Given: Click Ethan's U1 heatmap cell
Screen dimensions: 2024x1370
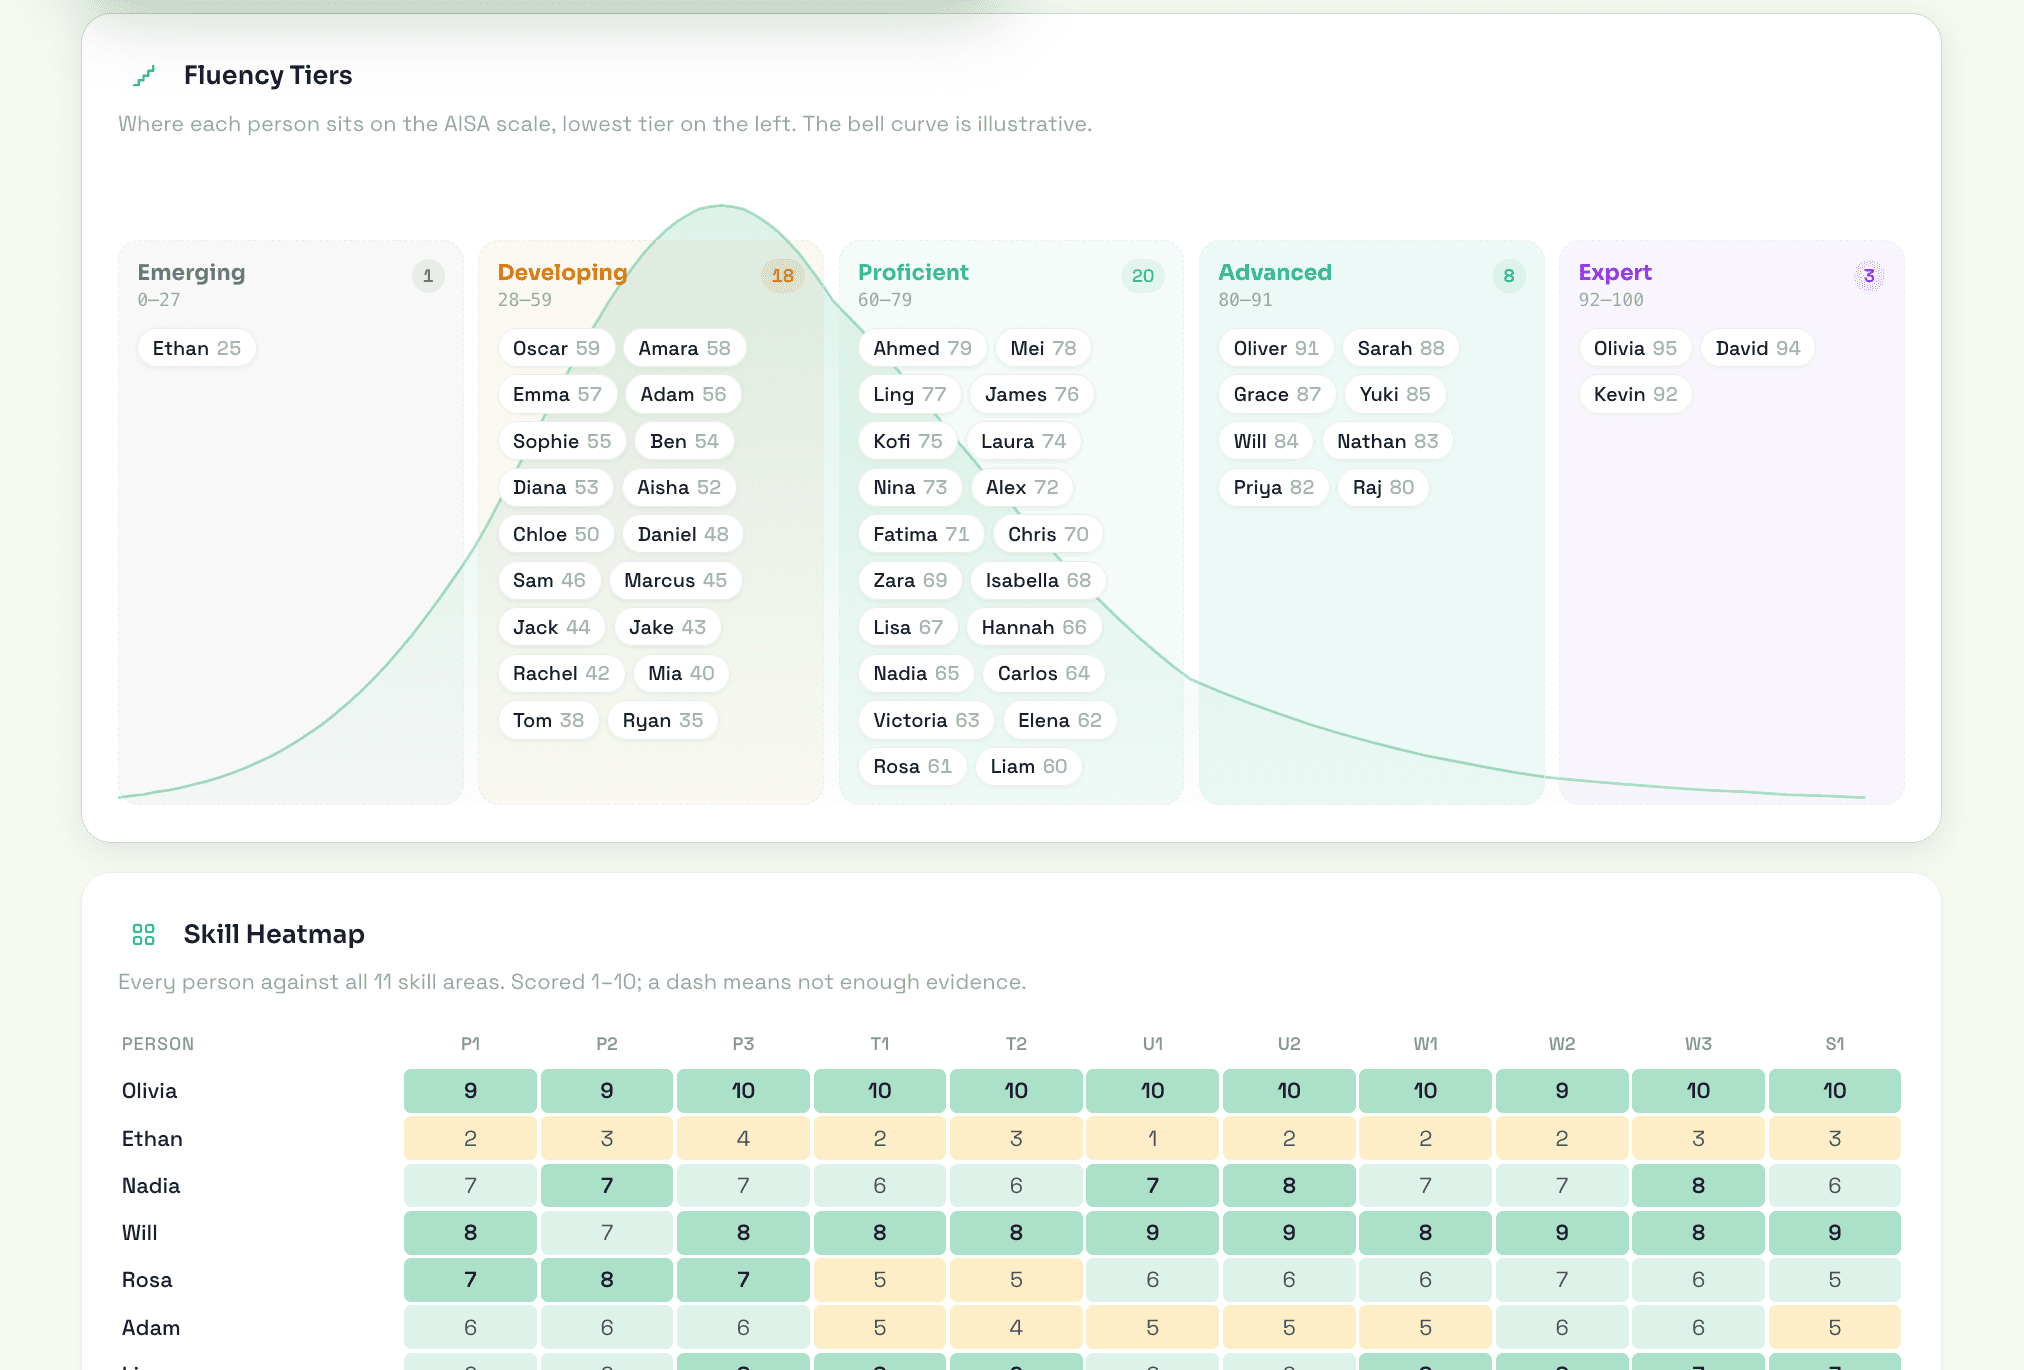Looking at the screenshot, I should point(1152,1138).
